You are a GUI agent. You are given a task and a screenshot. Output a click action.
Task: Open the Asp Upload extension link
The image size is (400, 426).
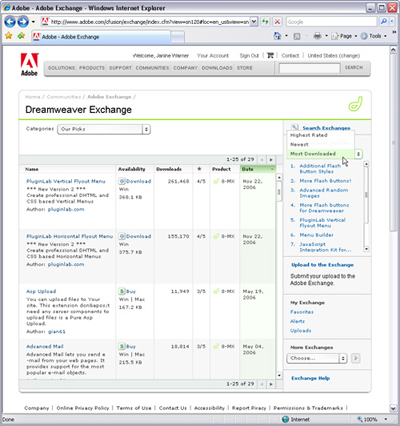[x=41, y=291]
